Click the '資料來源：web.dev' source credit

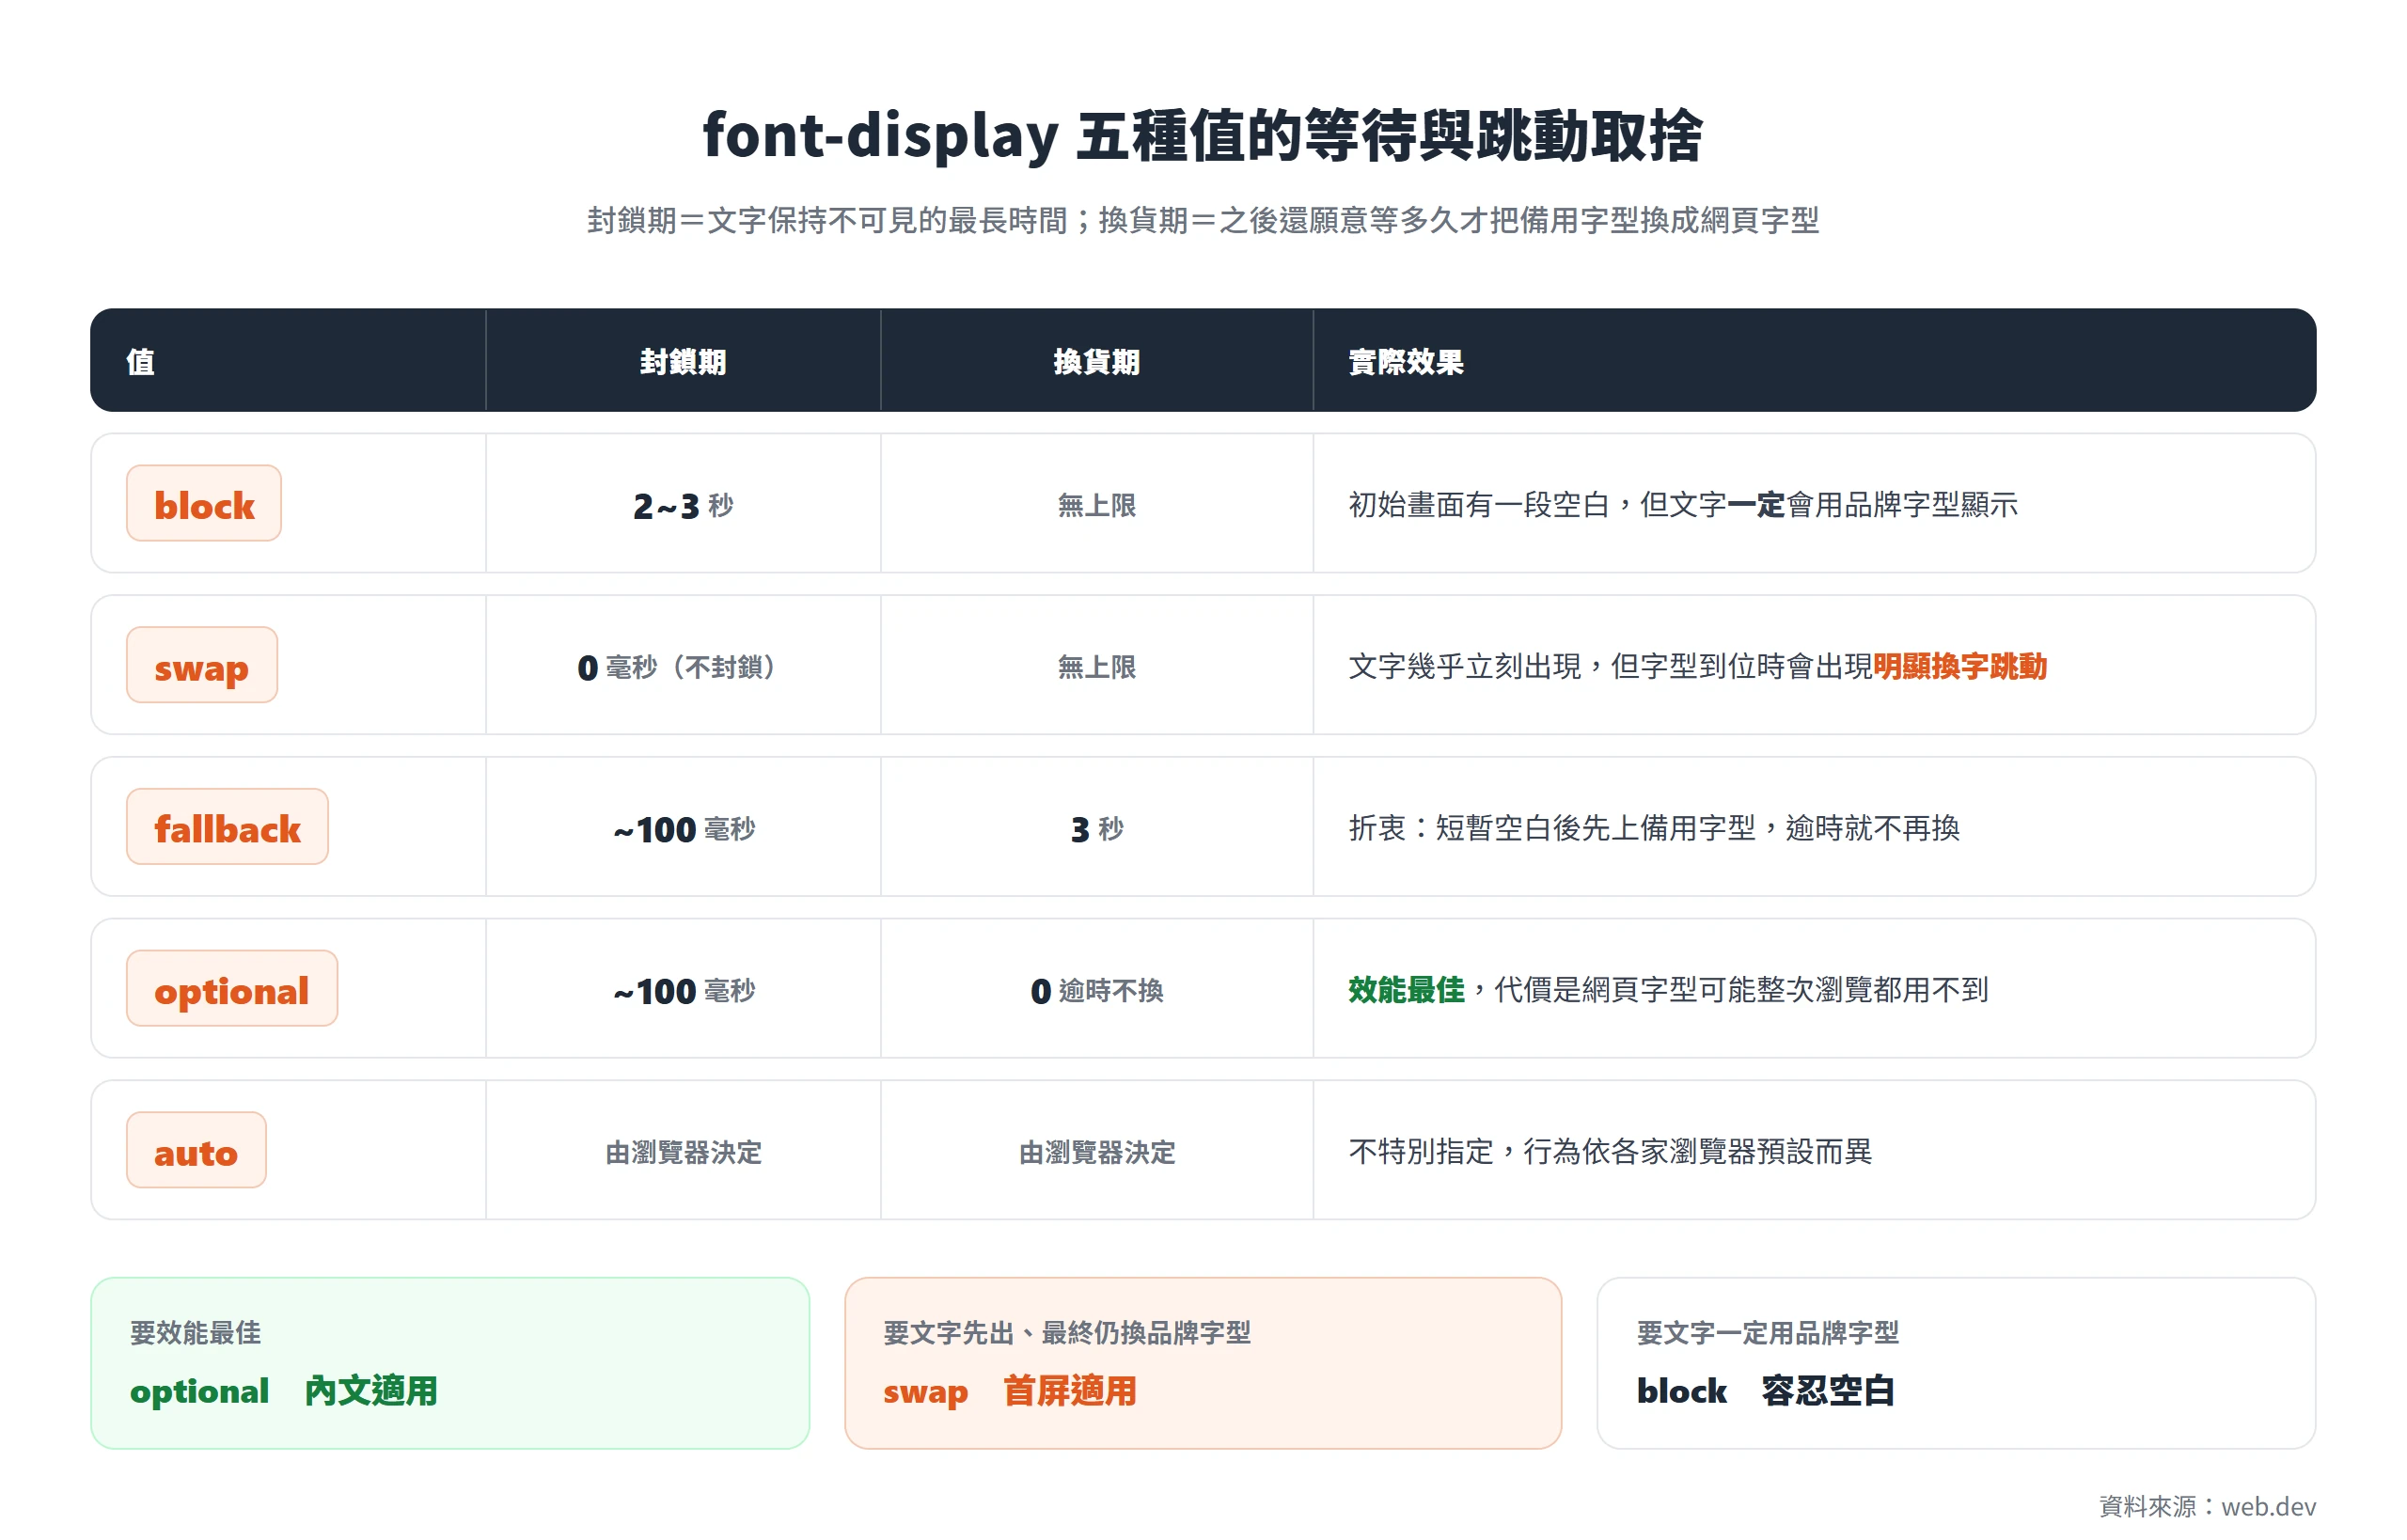[2207, 1506]
